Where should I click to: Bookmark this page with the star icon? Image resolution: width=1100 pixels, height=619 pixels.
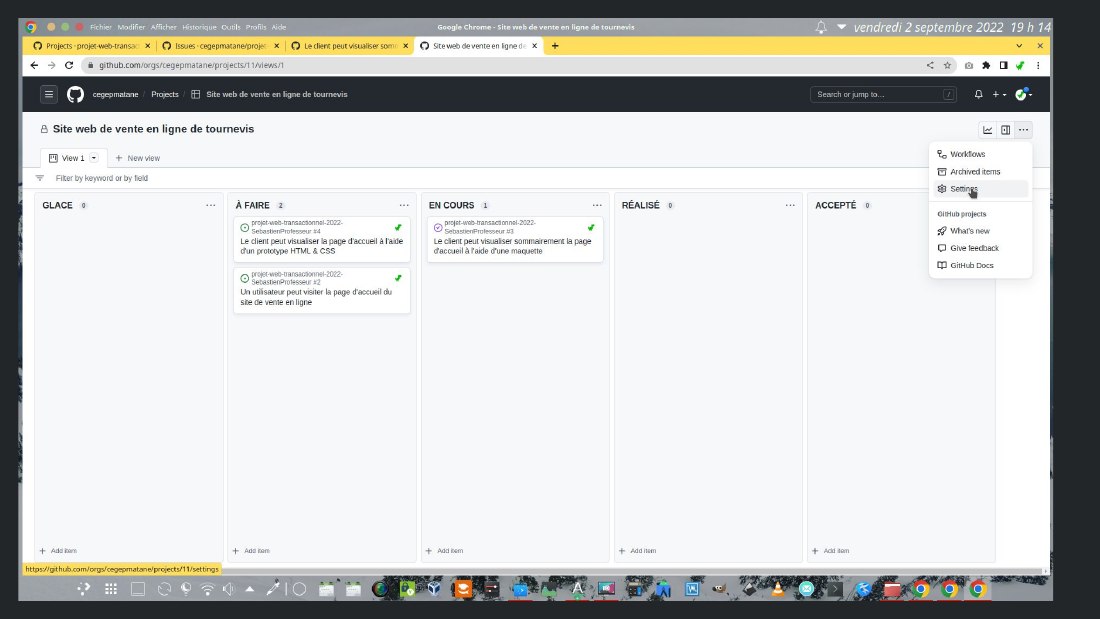coord(947,65)
